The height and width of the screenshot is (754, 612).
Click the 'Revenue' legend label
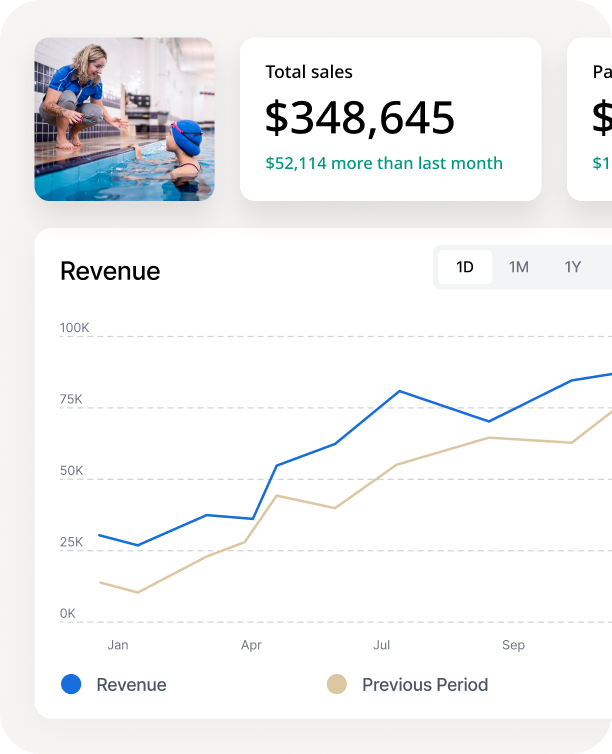tap(131, 685)
